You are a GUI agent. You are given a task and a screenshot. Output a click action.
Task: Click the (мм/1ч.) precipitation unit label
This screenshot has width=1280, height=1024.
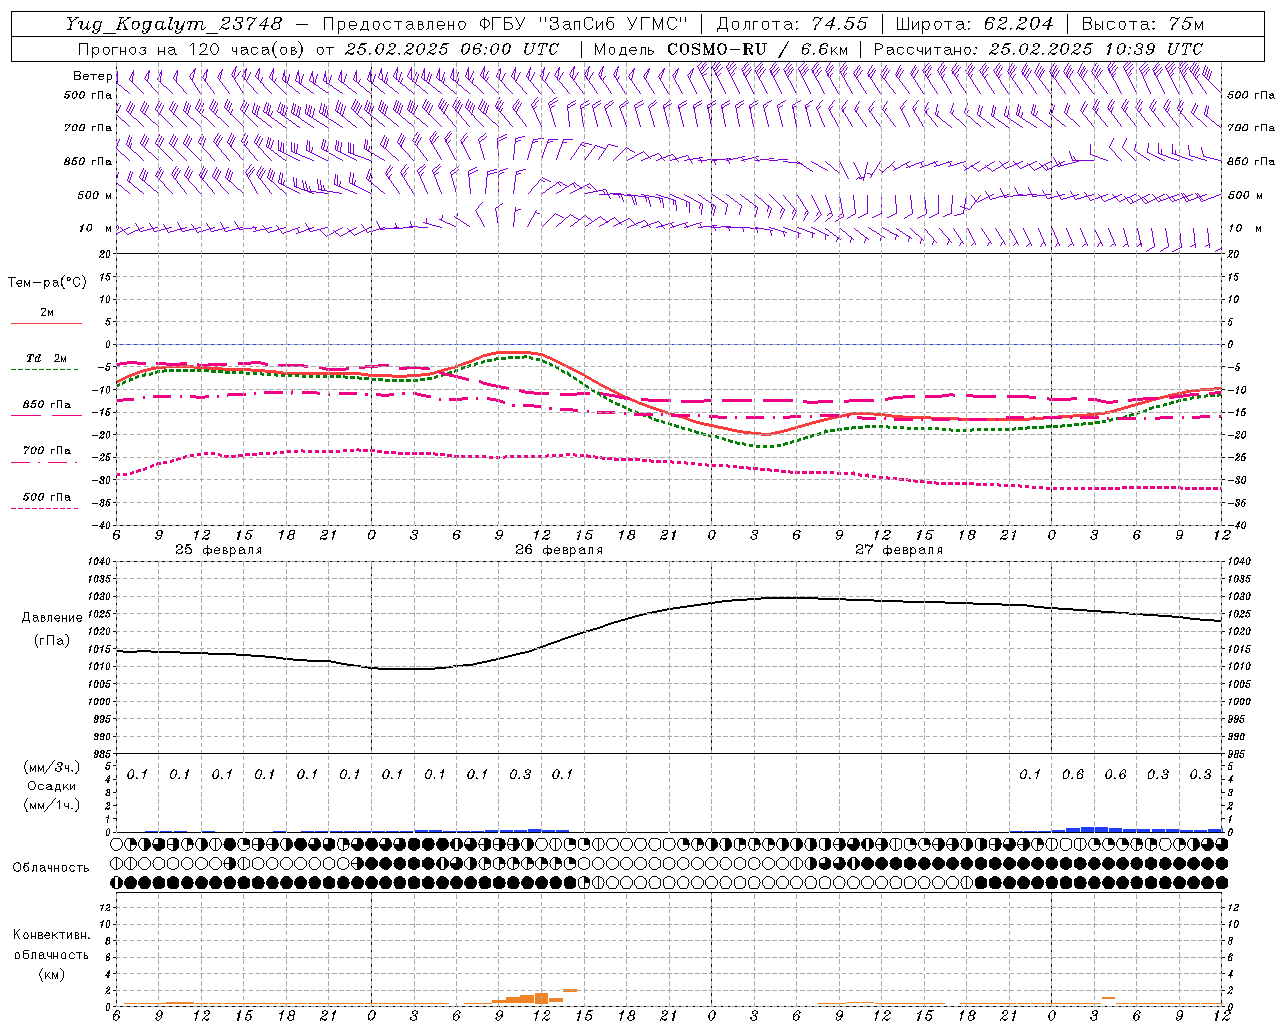52,805
